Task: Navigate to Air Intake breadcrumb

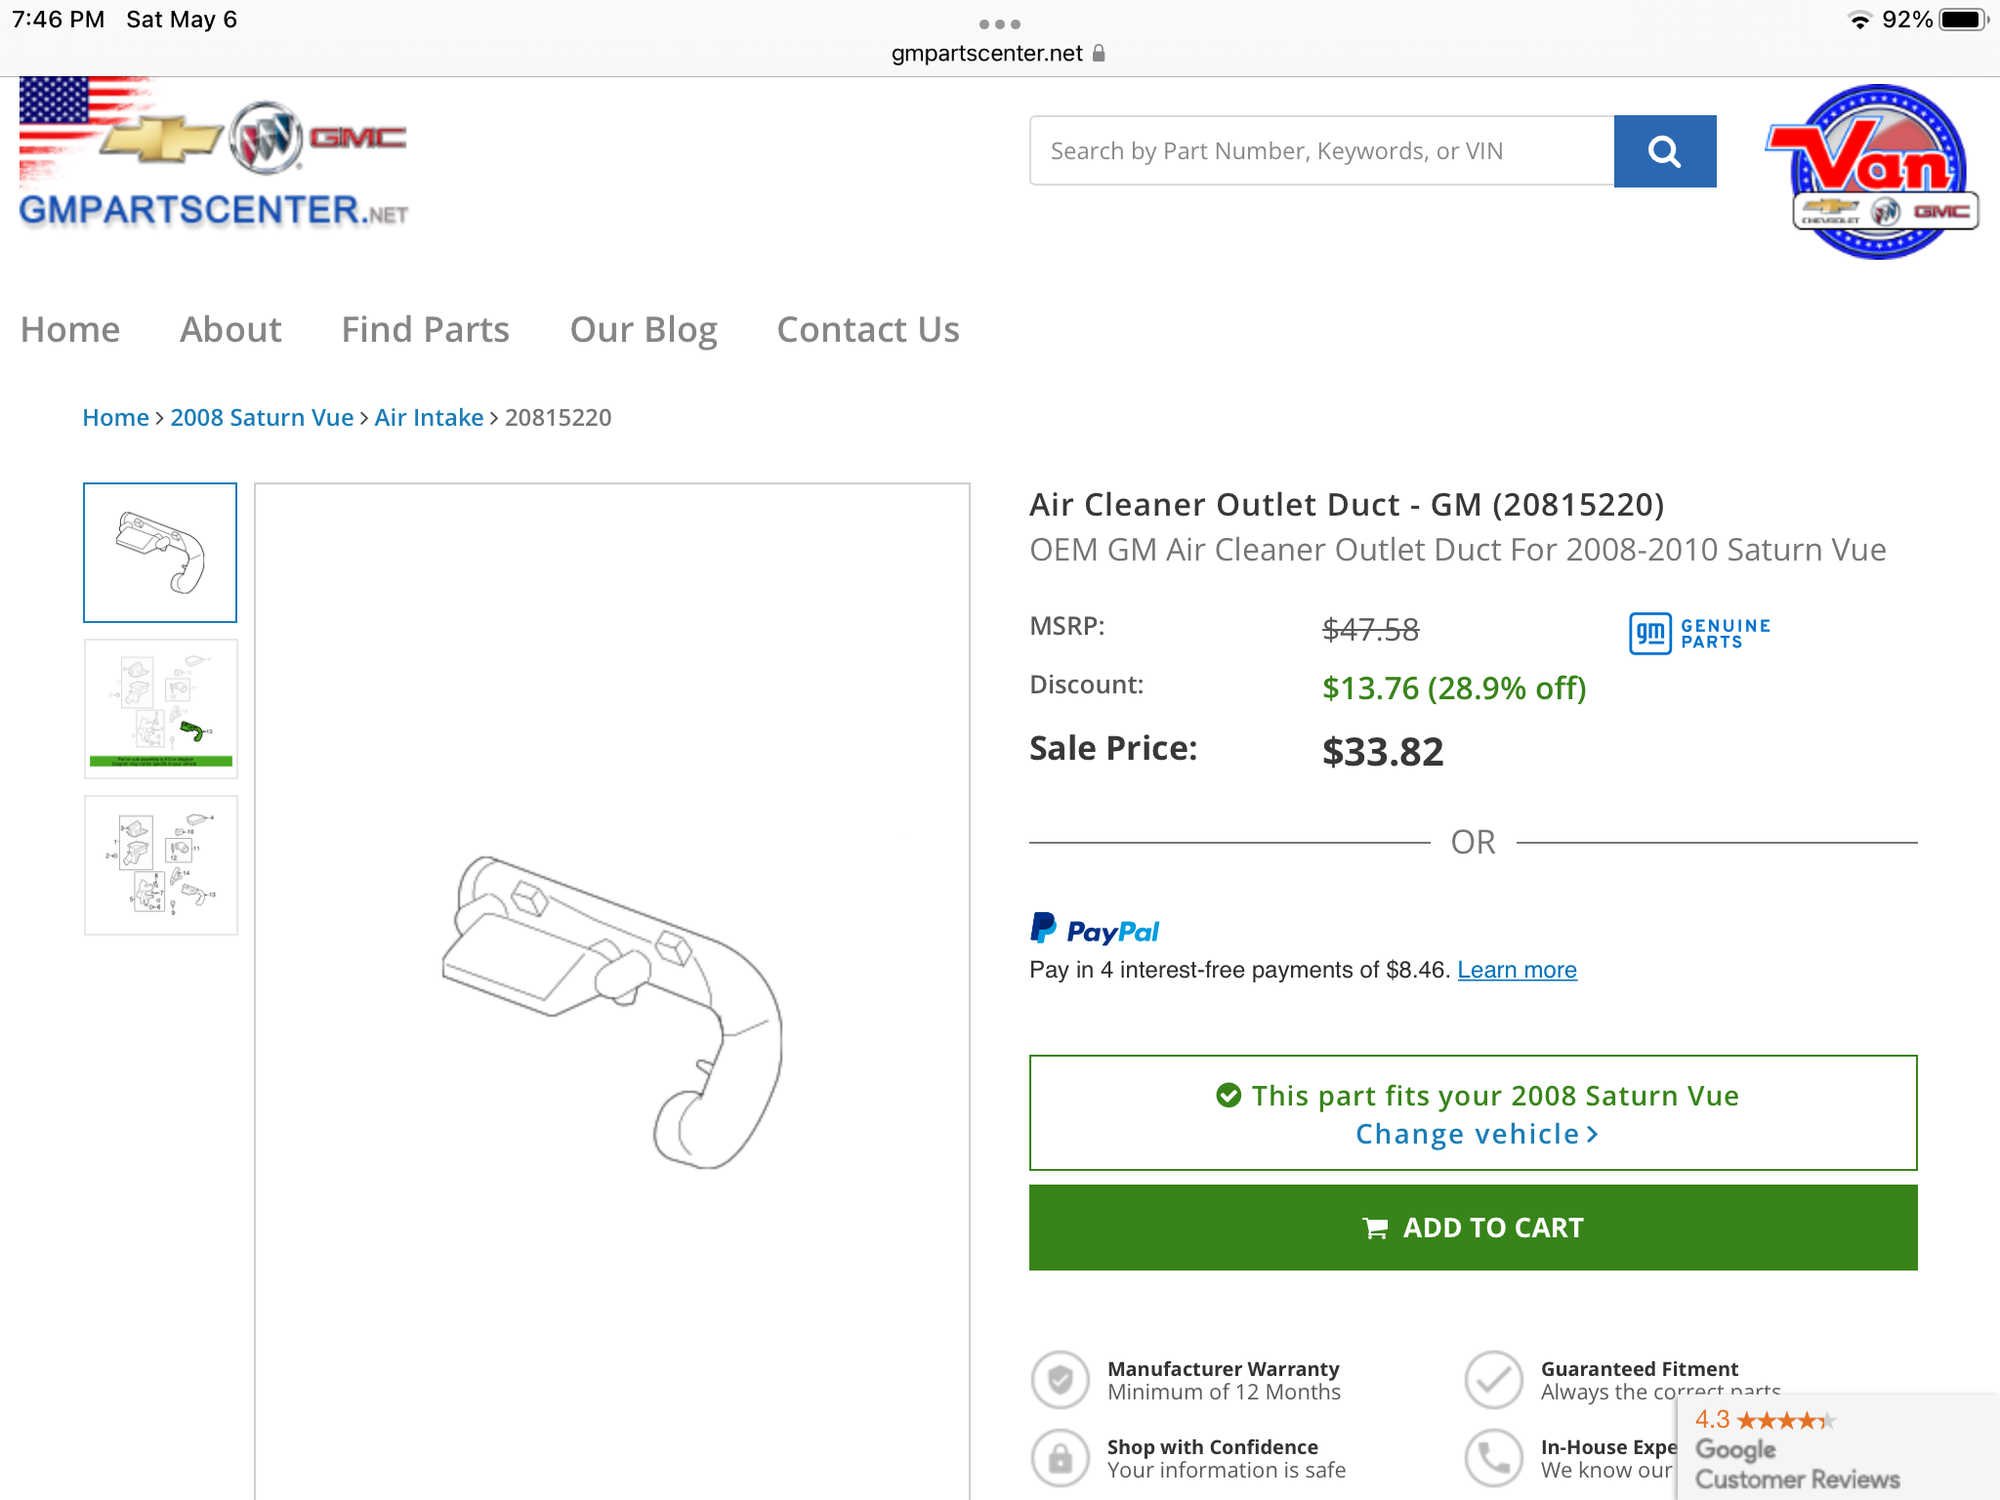Action: pos(428,417)
